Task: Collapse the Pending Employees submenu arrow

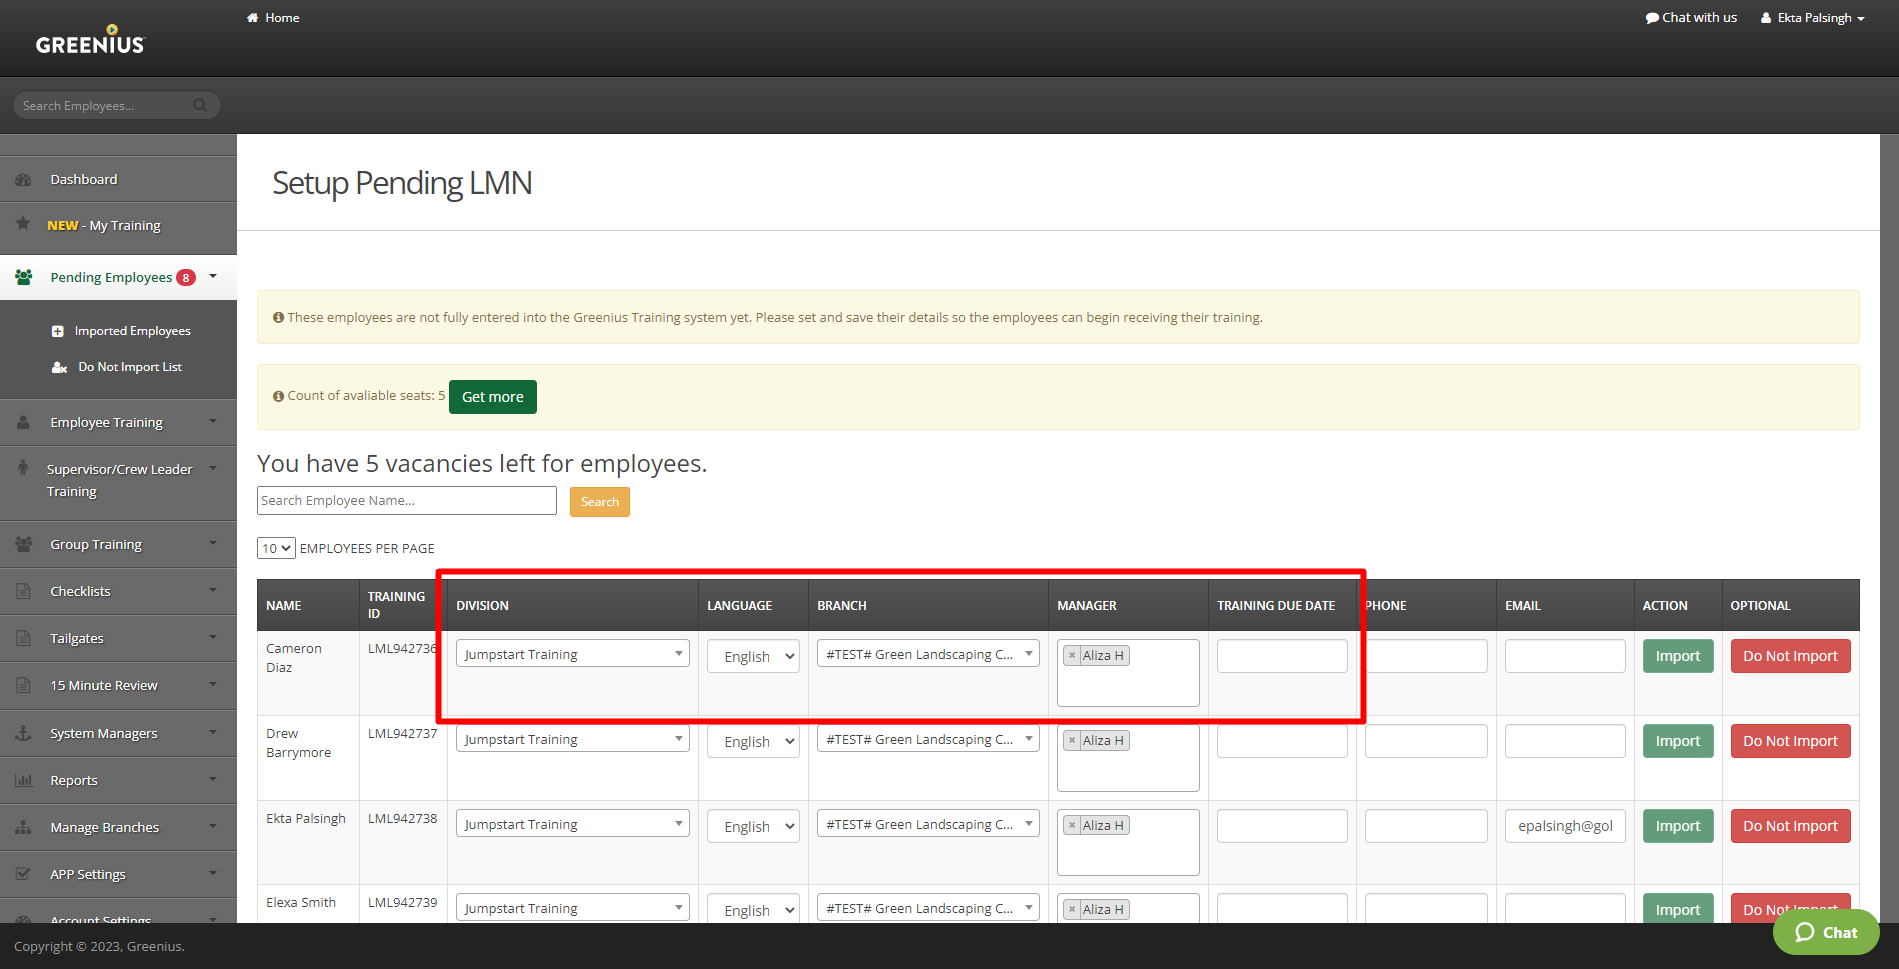Action: click(213, 276)
